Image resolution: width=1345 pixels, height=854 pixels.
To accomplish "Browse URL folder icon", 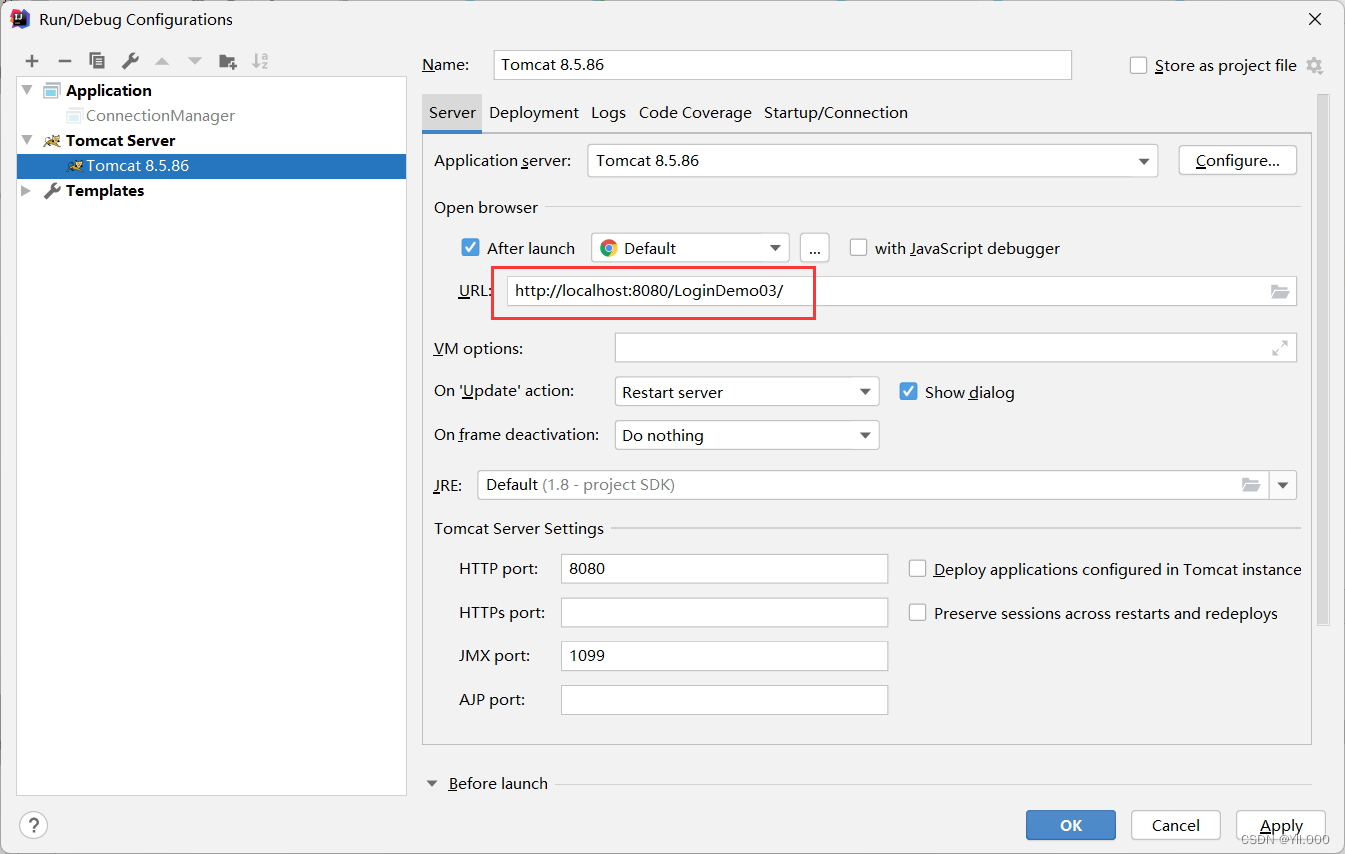I will [1280, 291].
